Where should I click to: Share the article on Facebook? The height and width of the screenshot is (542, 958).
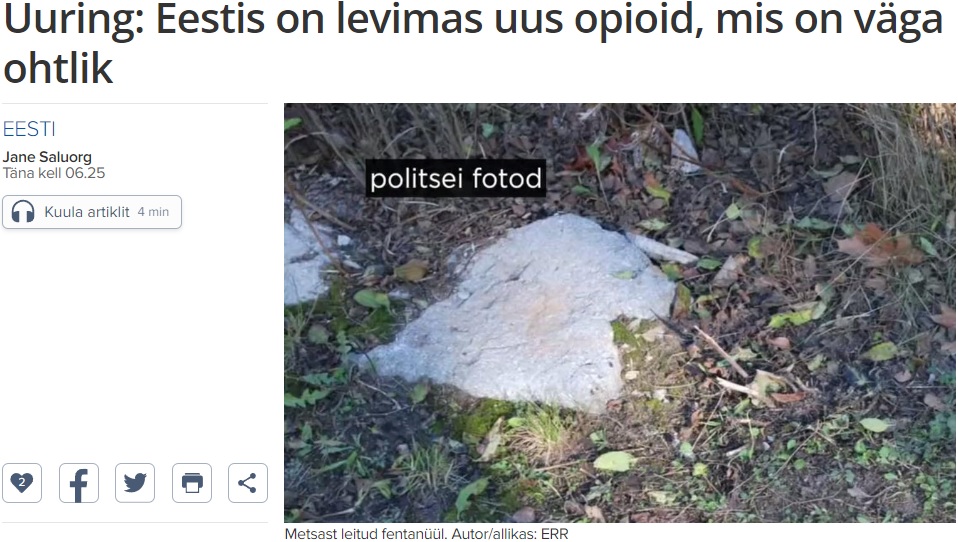(79, 483)
